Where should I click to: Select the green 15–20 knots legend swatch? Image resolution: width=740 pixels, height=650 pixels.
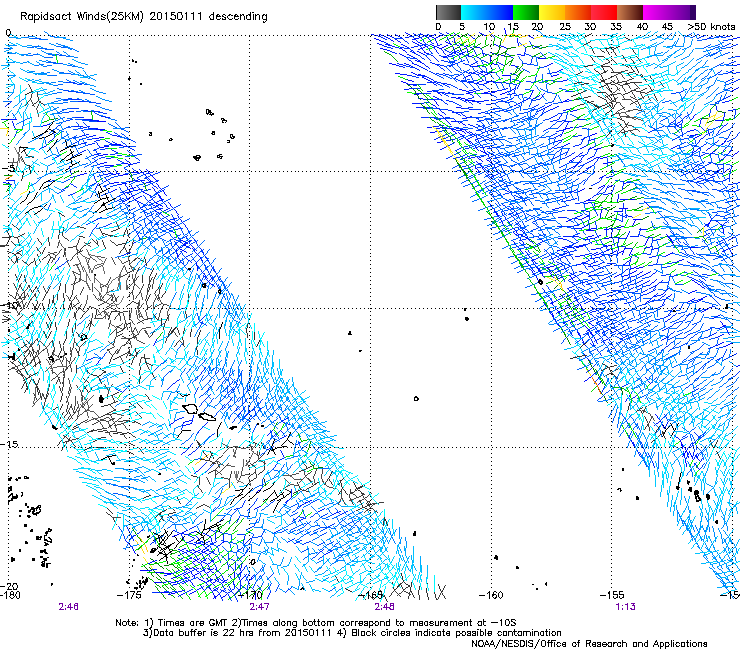(526, 12)
